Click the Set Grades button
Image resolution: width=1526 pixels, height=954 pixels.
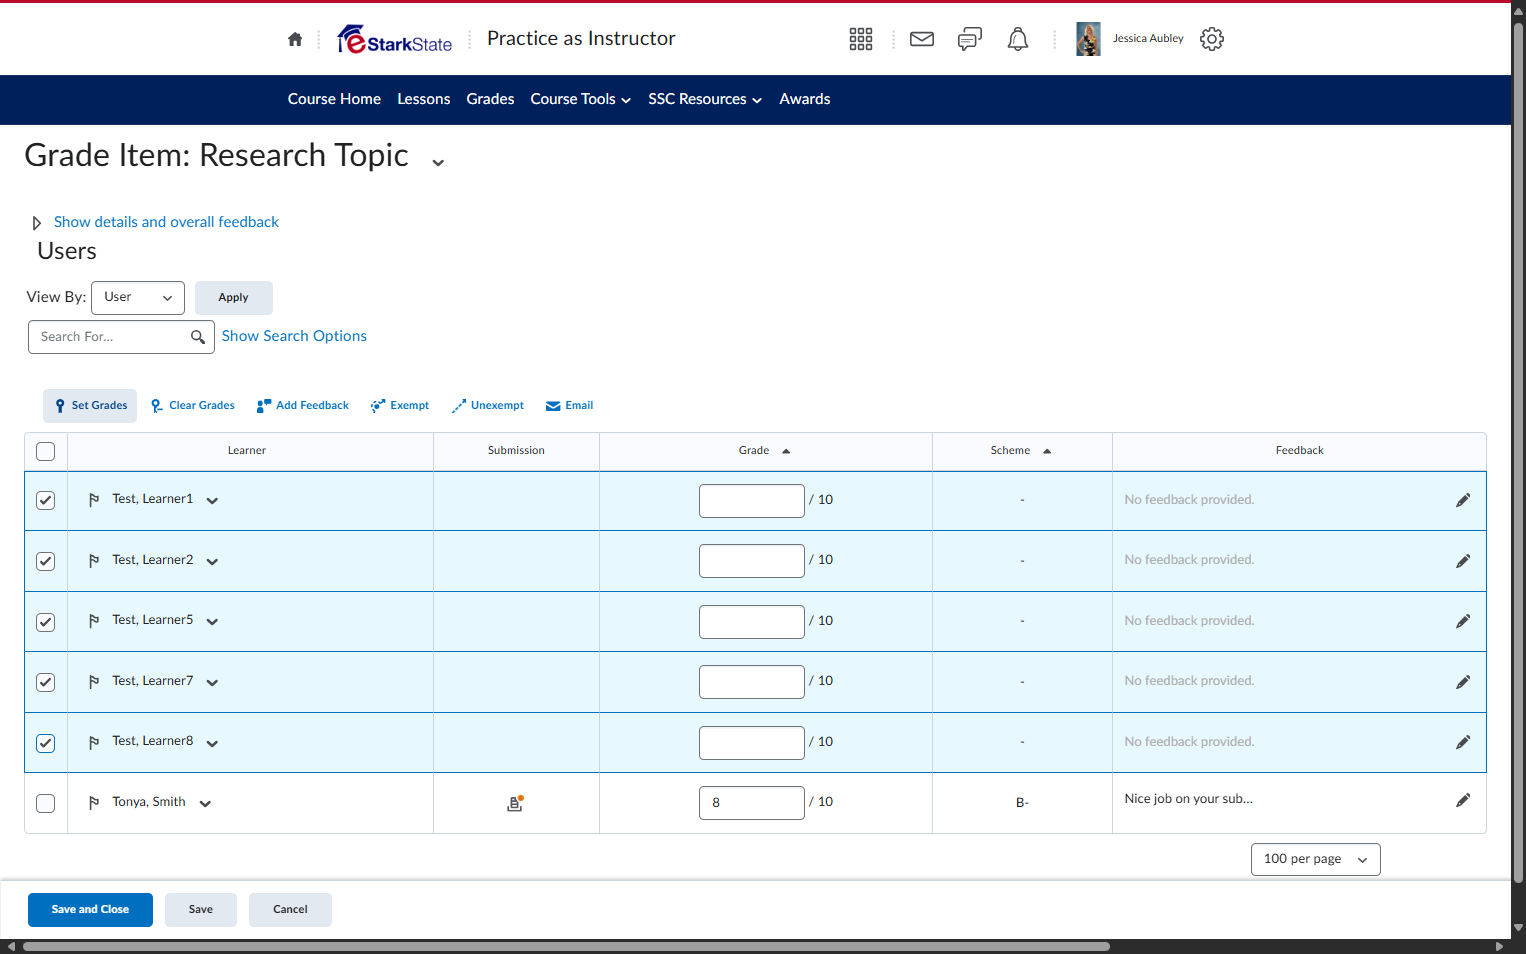90,406
